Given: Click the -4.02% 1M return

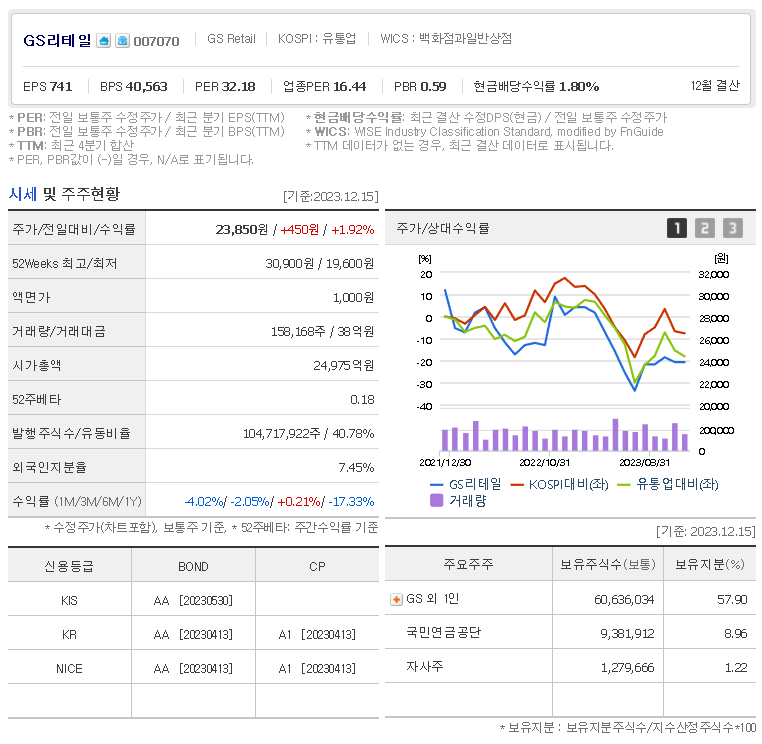Looking at the screenshot, I should coord(204,501).
